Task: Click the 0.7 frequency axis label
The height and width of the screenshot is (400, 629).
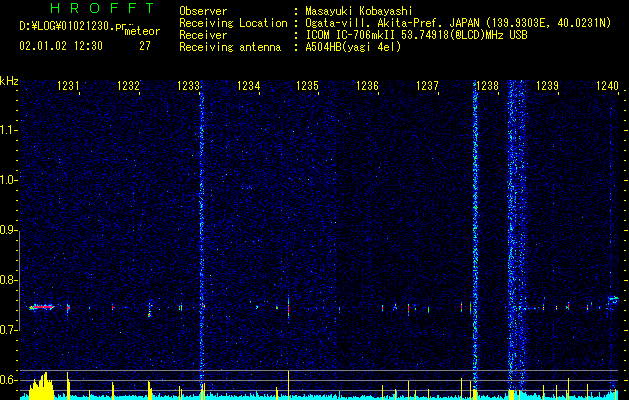Action: click(x=8, y=330)
